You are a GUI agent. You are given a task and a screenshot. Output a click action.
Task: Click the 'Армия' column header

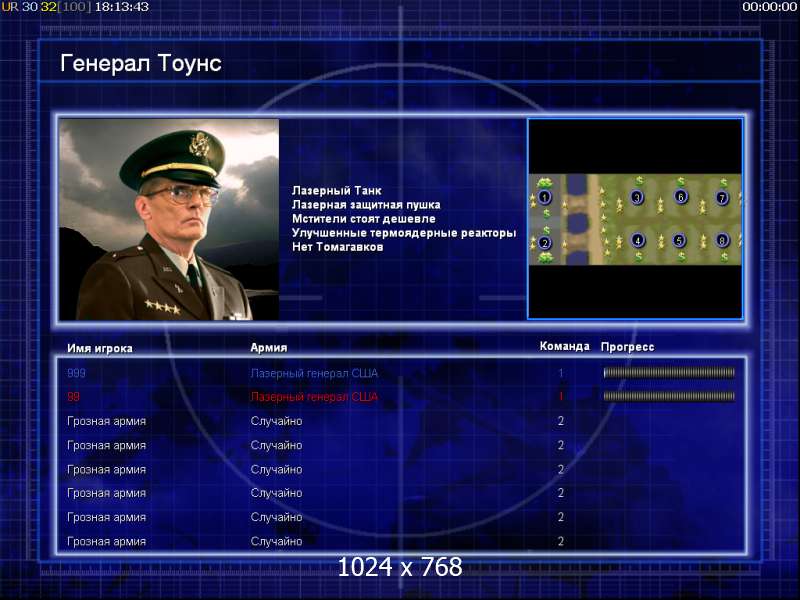click(x=269, y=347)
